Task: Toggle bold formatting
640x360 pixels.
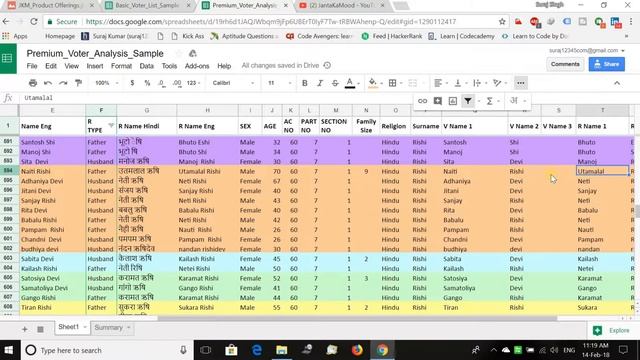Action: [304, 83]
